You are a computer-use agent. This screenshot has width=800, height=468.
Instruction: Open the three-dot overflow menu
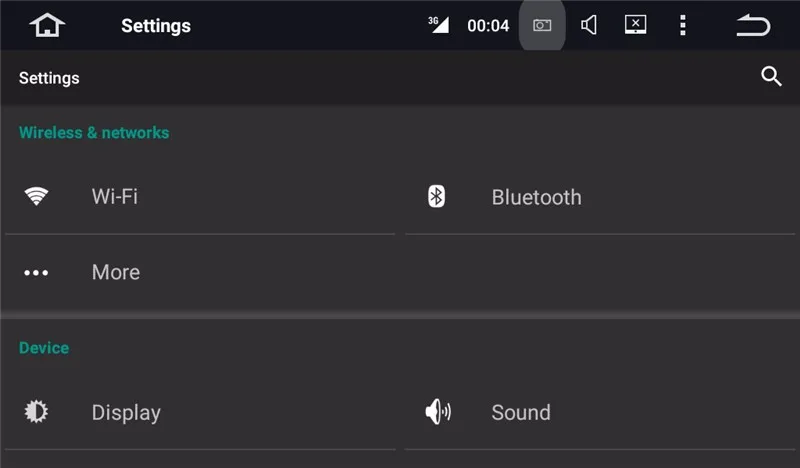[683, 26]
